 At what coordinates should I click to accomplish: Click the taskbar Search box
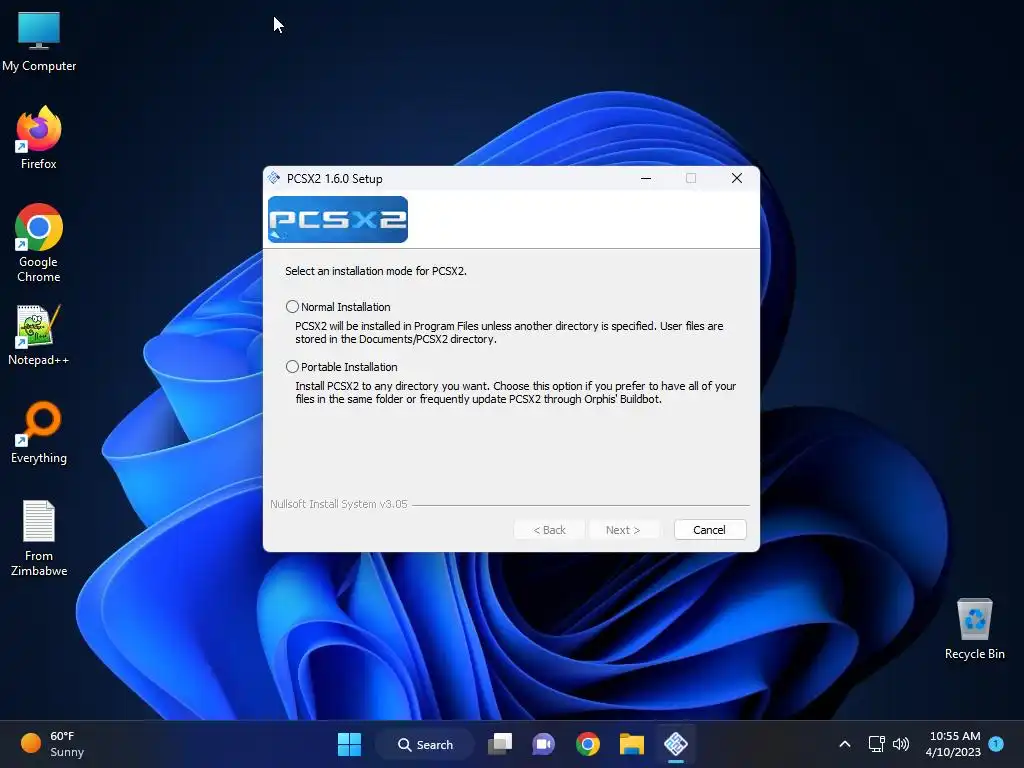[x=425, y=744]
